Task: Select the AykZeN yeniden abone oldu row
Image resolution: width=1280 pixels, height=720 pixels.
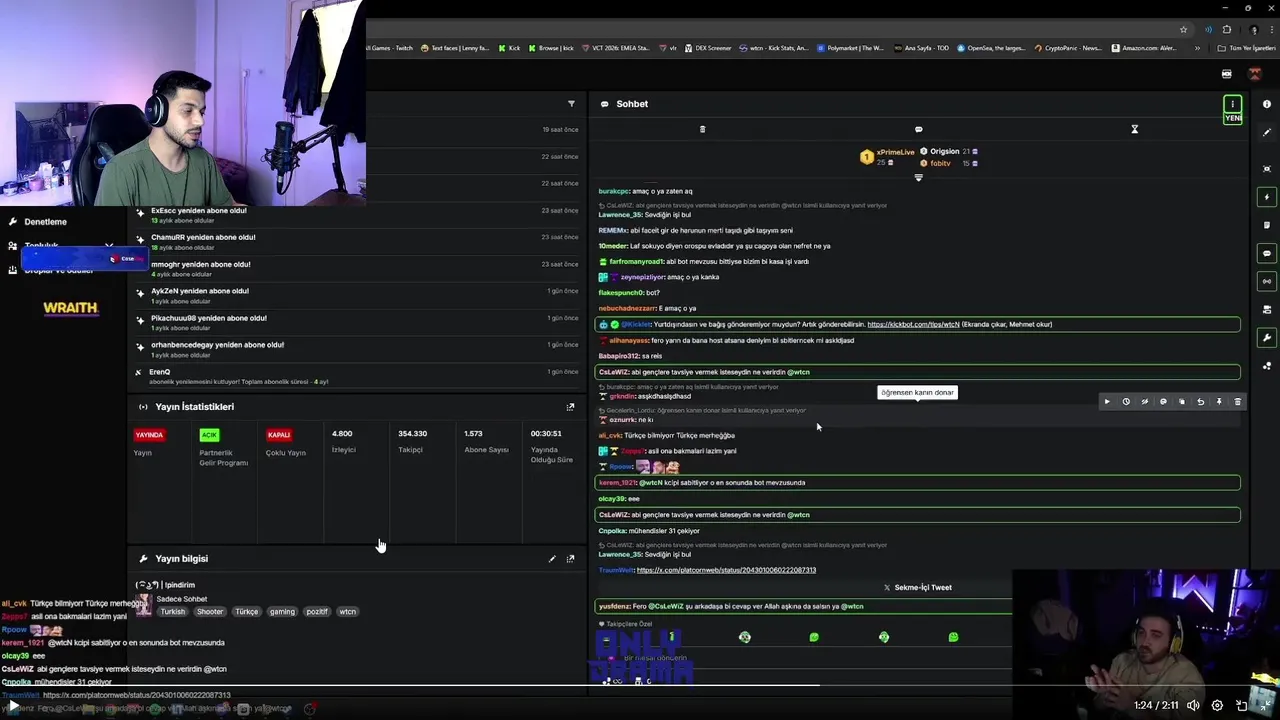Action: (x=357, y=296)
